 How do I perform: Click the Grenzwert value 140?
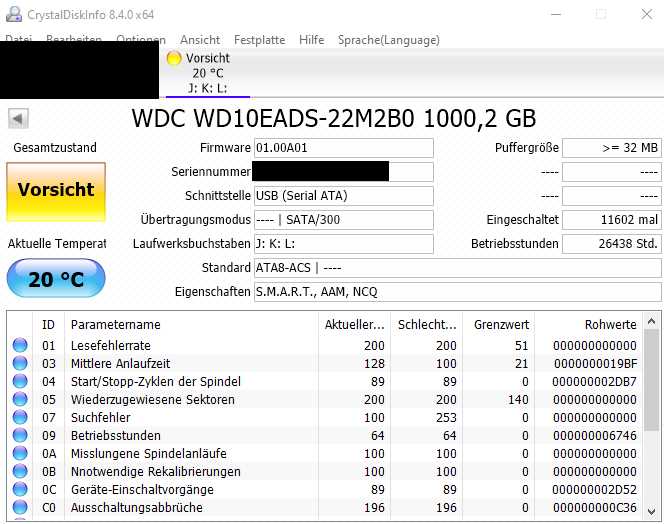pyautogui.click(x=518, y=399)
